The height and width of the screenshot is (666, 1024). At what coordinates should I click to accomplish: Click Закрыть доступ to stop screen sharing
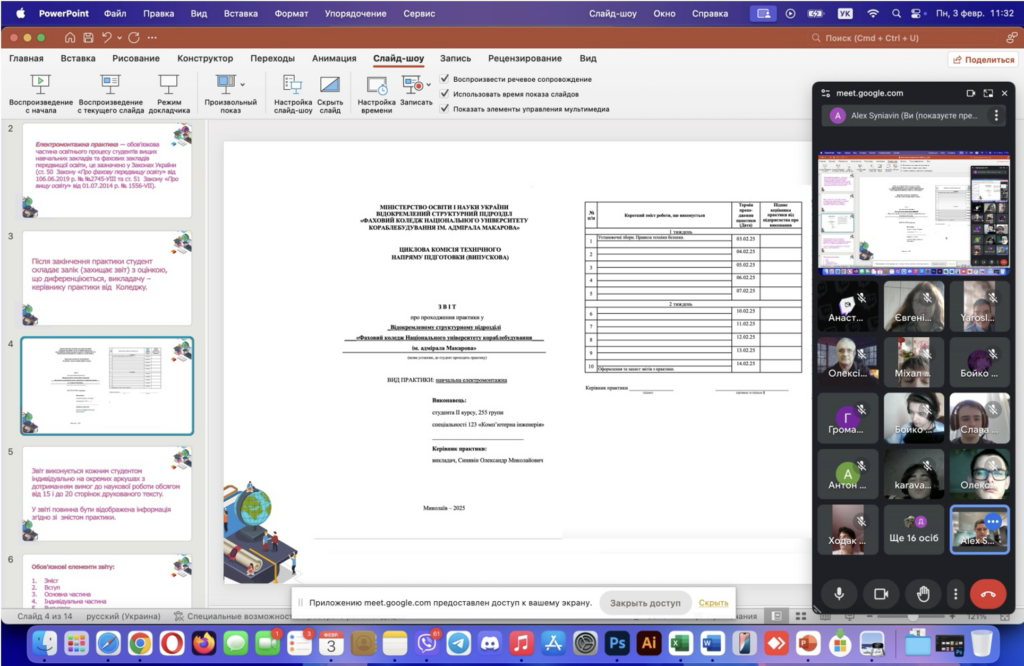click(x=645, y=603)
